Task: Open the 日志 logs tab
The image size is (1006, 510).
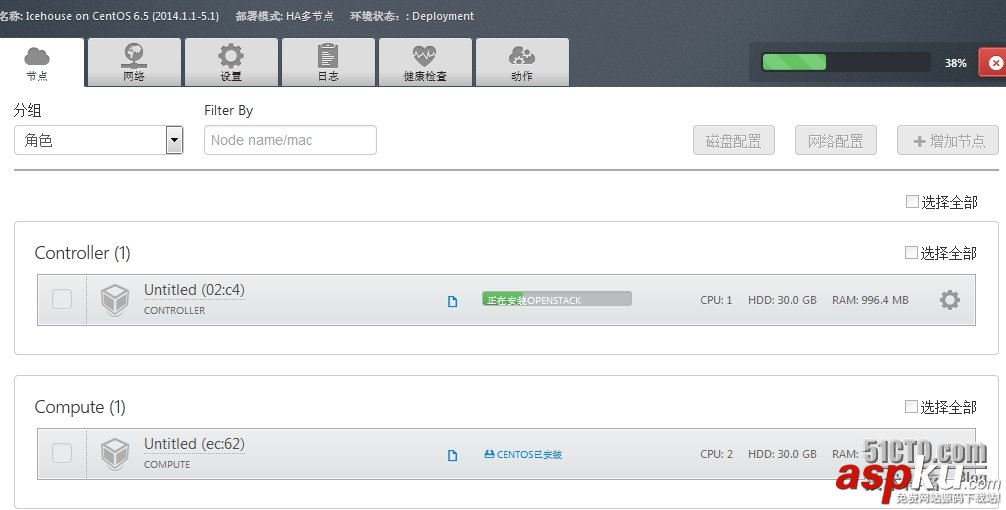Action: (x=328, y=62)
